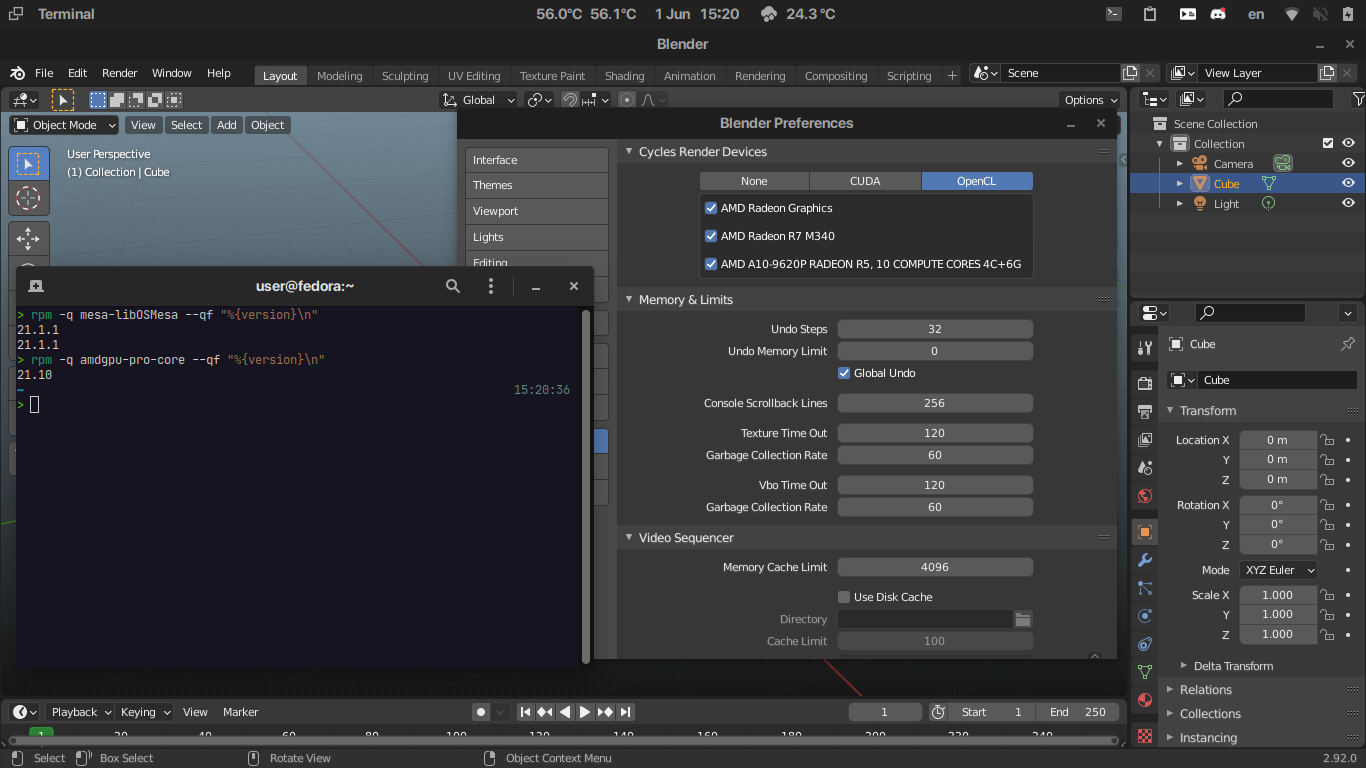Viewport: 1366px width, 768px height.
Task: Toggle the Collection exclude checkbox in the outliner
Action: tap(1328, 143)
